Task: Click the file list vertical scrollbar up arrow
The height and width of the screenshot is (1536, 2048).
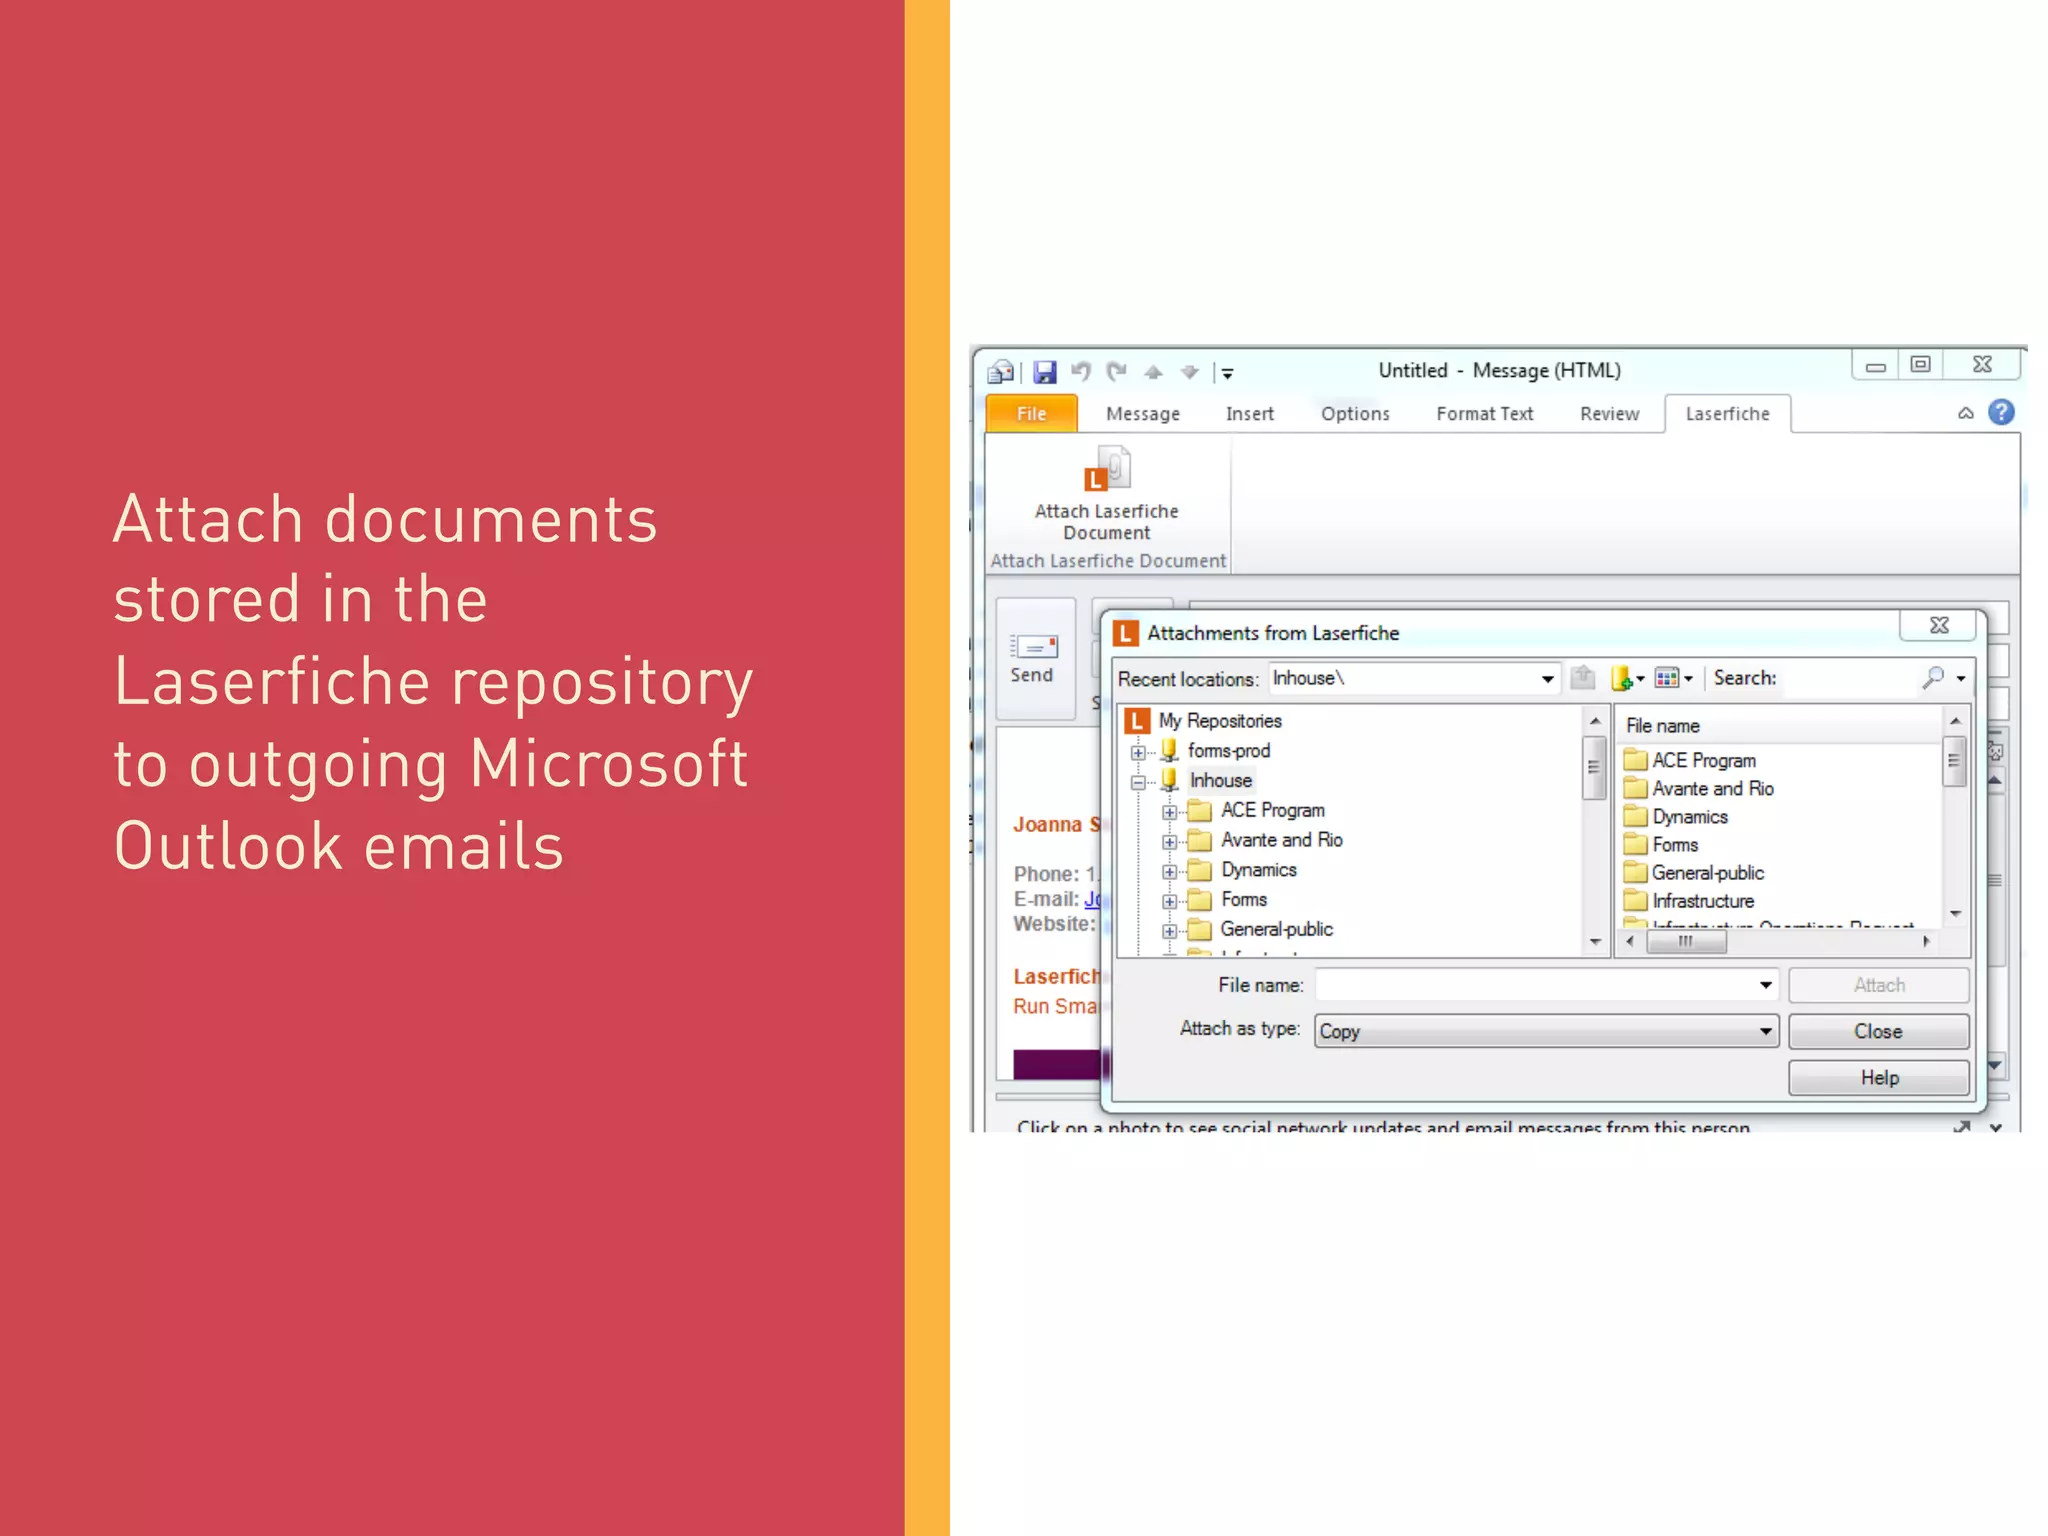Action: pyautogui.click(x=1955, y=721)
